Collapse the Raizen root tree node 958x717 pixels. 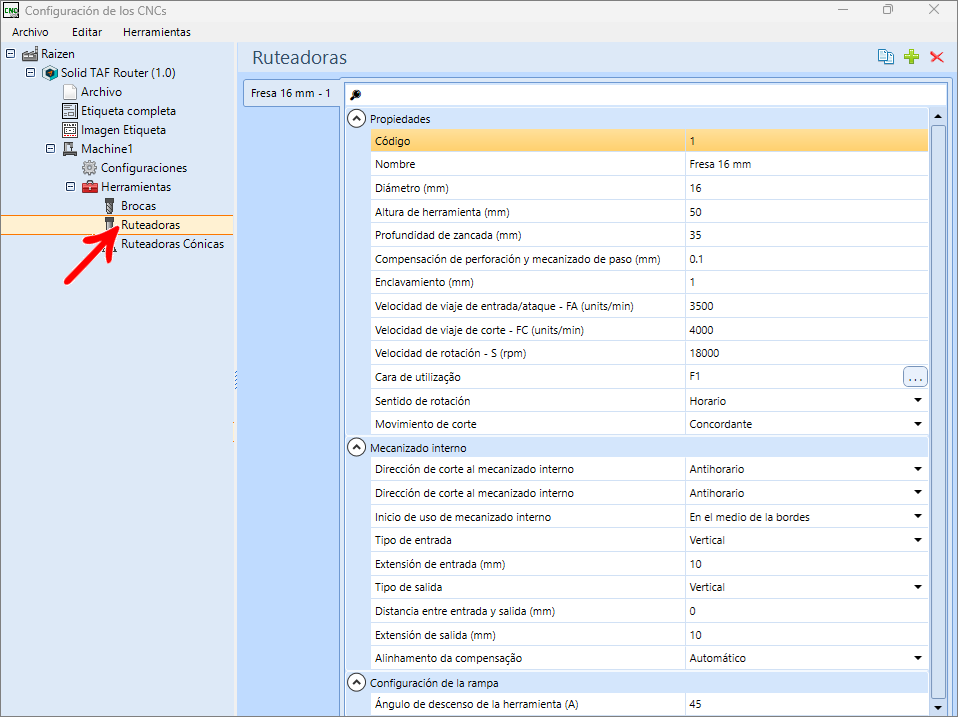(10, 54)
